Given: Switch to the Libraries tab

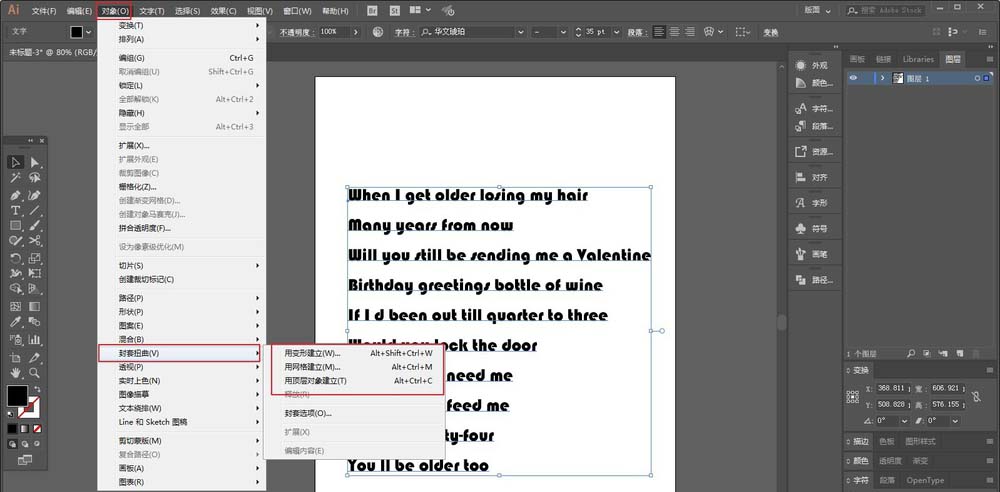Looking at the screenshot, I should [918, 59].
